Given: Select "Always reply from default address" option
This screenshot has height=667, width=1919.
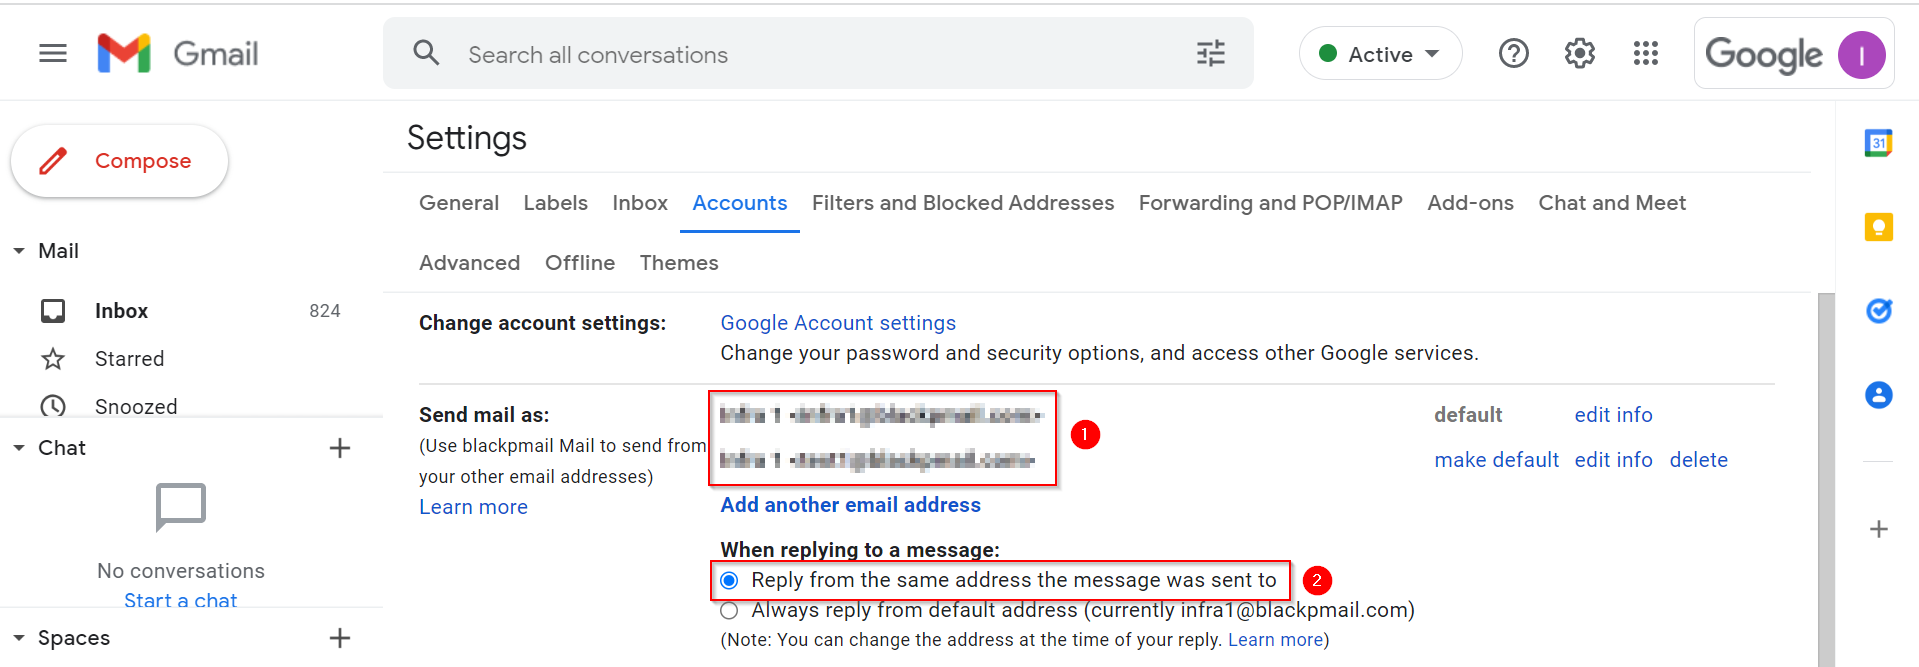Looking at the screenshot, I should [x=729, y=611].
